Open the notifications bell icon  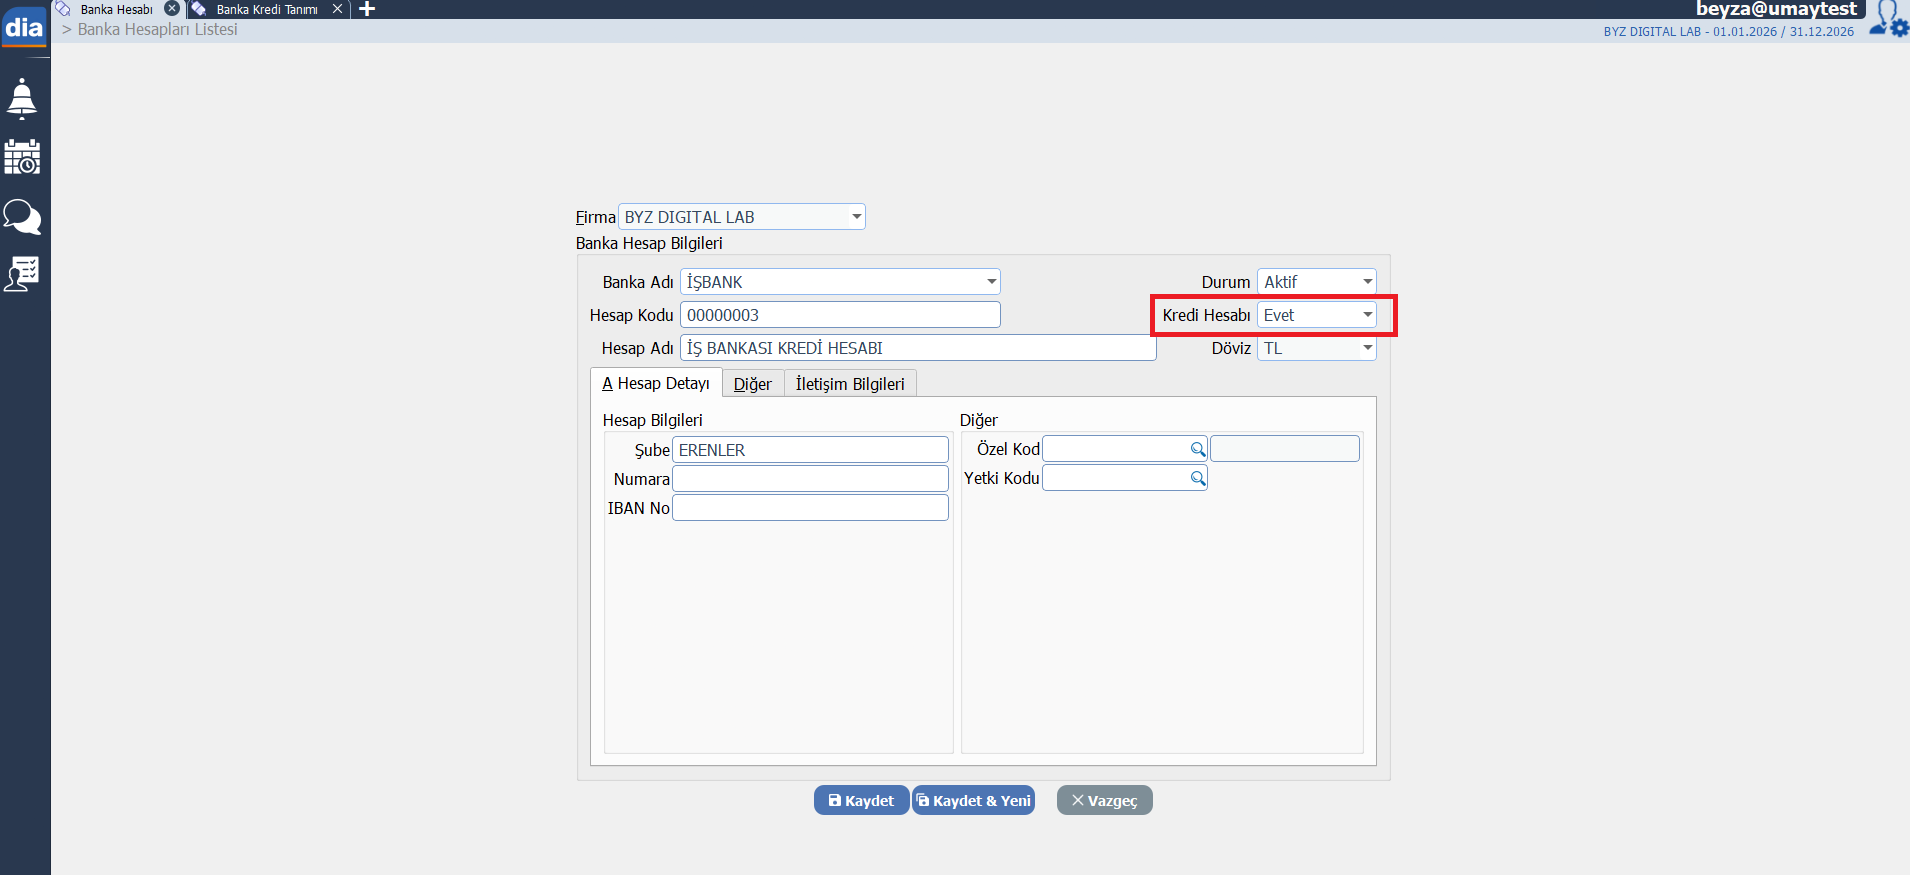point(22,99)
